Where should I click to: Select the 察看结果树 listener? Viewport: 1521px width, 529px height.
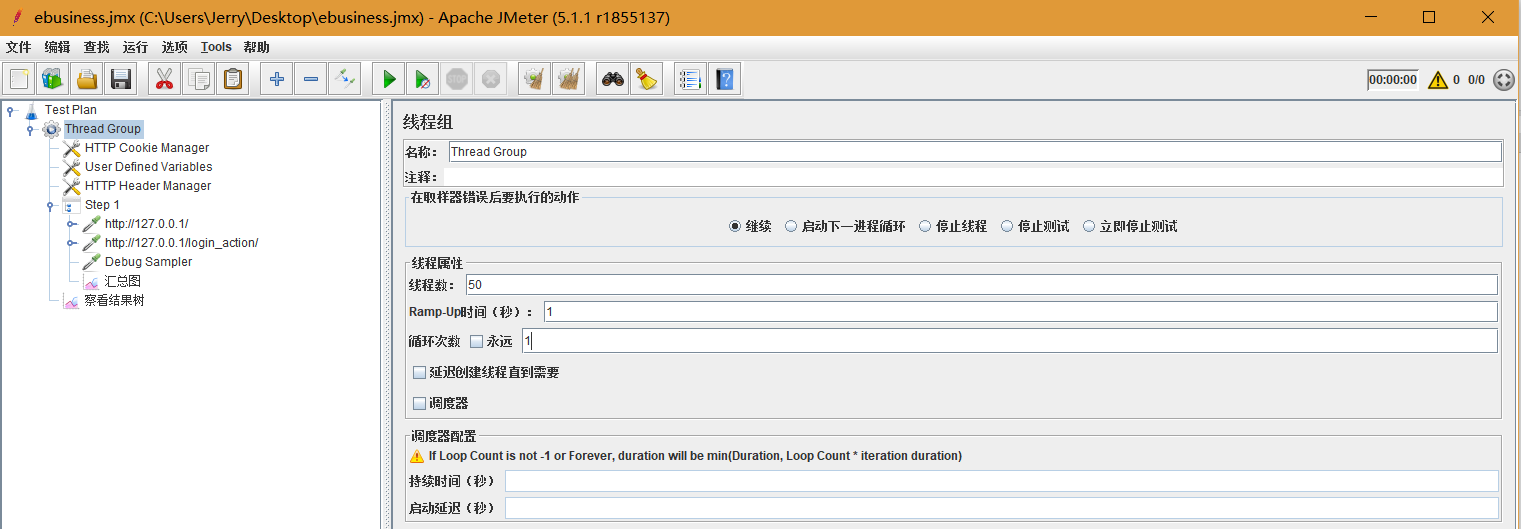click(114, 300)
